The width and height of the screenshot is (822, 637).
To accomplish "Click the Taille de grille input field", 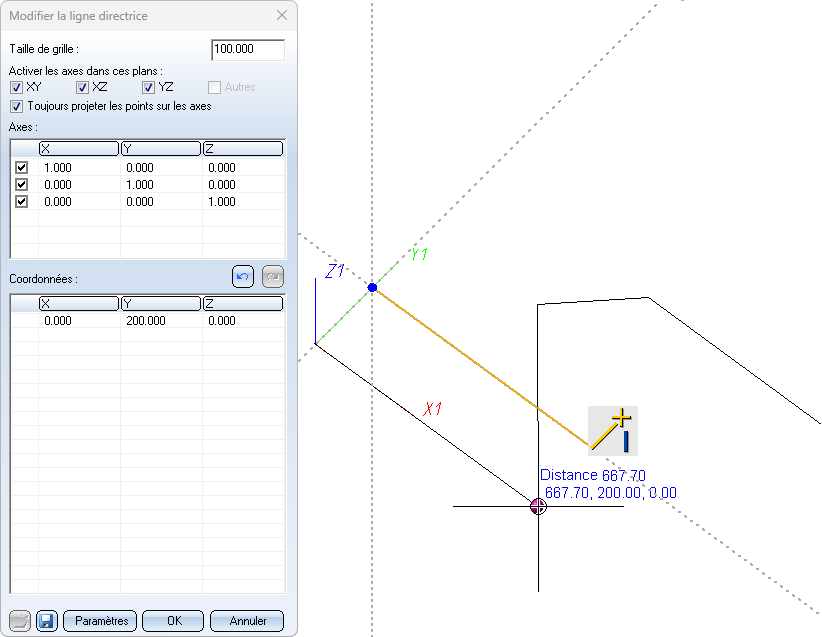I will point(248,50).
